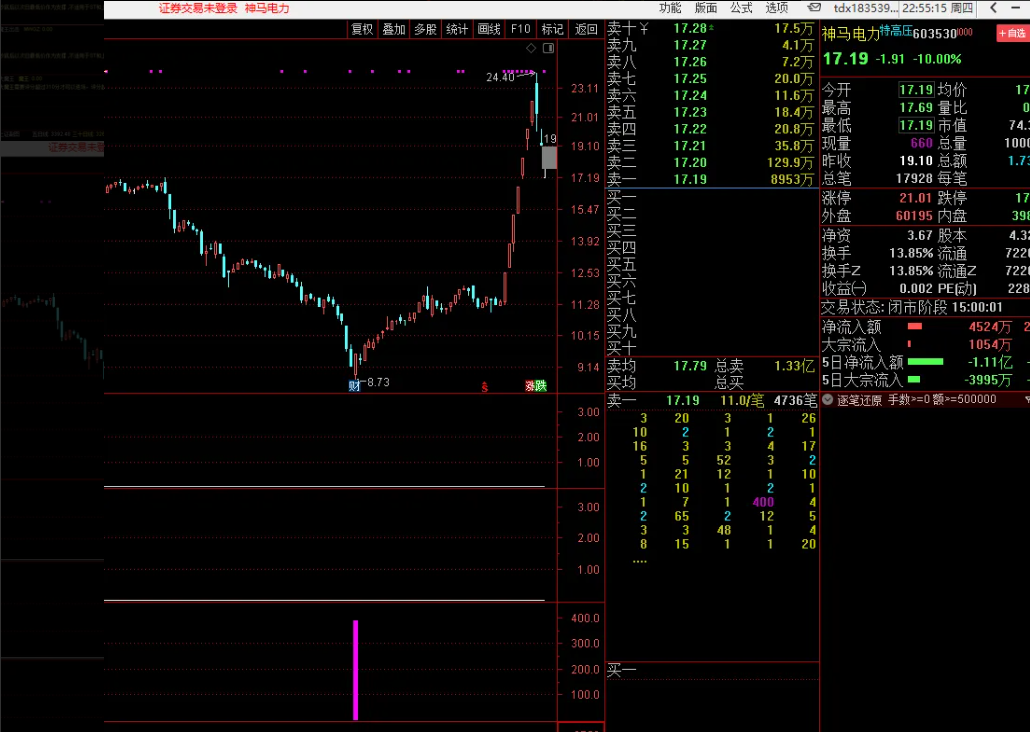The height and width of the screenshot is (732, 1030).
Task: Click the 叠加 overlay button
Action: point(394,29)
